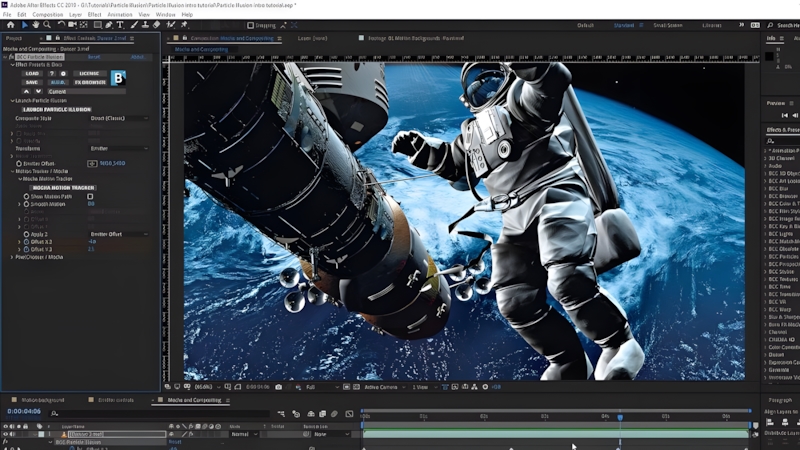Switch to the Motion background timeline tab
The image size is (800, 450).
pos(43,400)
